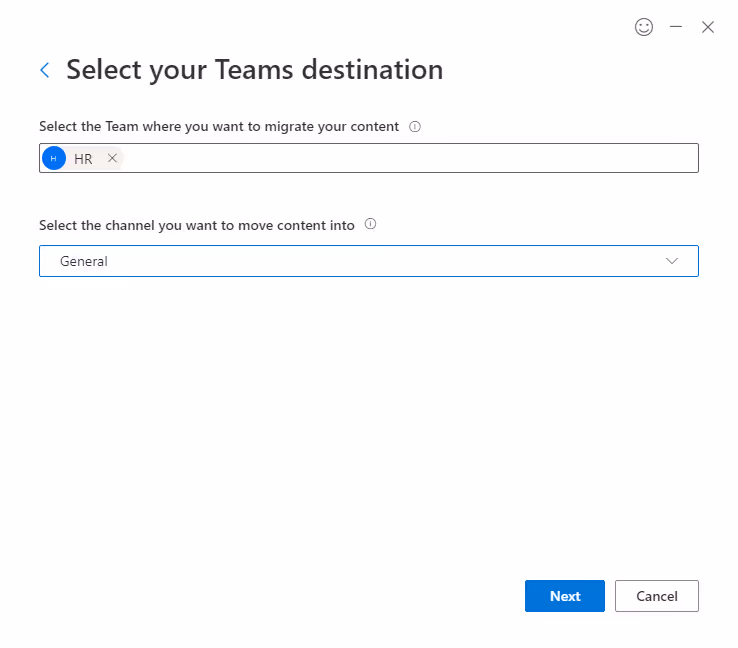Image resolution: width=738 pixels, height=648 pixels.
Task: Click the HR team name text
Action: pyautogui.click(x=83, y=159)
